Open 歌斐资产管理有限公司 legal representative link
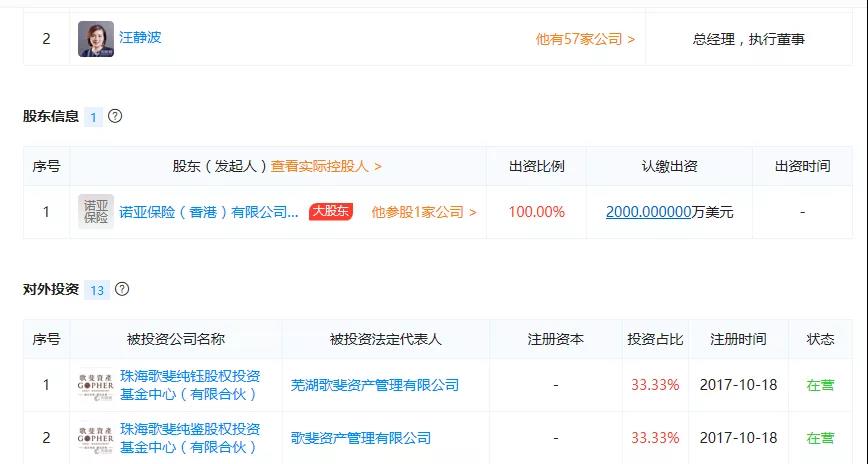 (x=361, y=438)
